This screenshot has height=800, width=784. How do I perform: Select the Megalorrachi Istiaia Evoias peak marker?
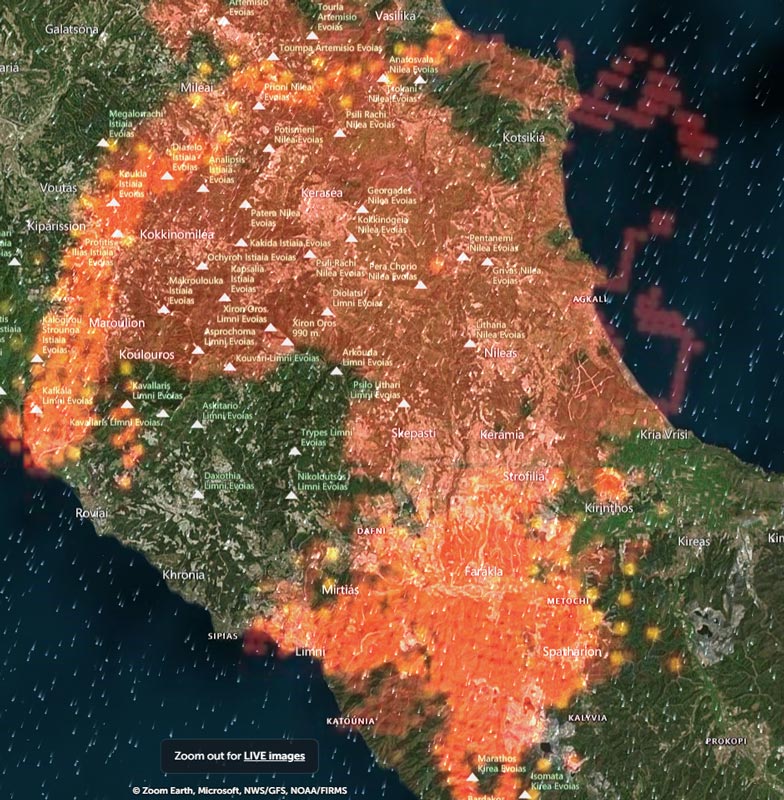click(103, 143)
